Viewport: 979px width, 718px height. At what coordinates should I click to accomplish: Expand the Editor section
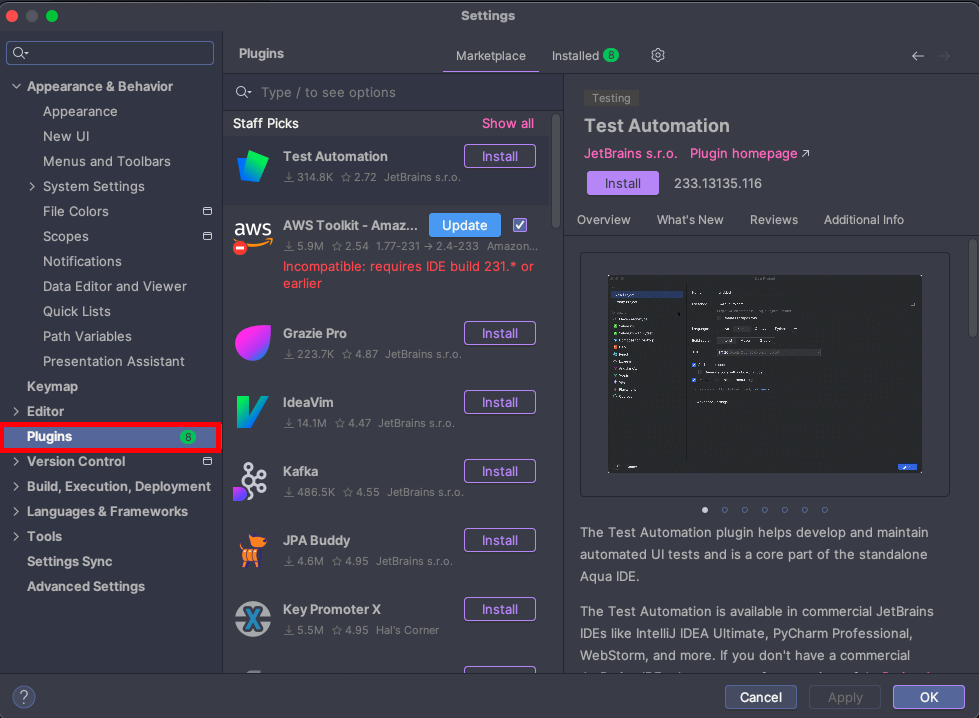[x=16, y=411]
